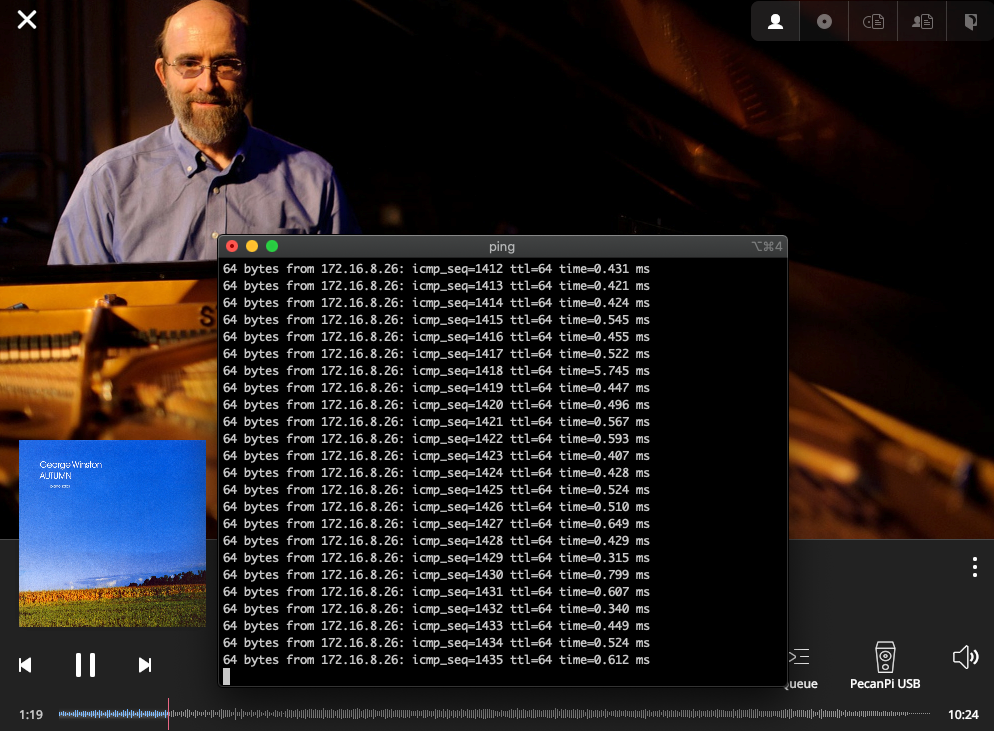Click the elapsed time 1:19 label
Viewport: 994px width, 731px height.
pyautogui.click(x=31, y=715)
